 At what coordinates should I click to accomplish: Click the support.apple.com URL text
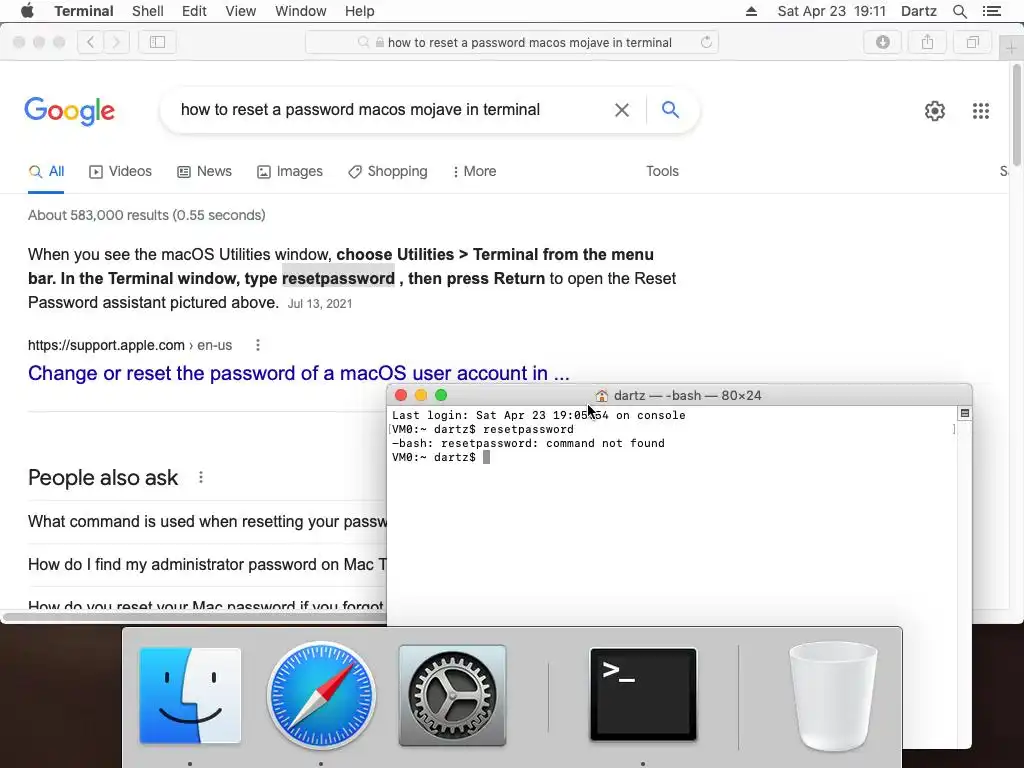(130, 345)
